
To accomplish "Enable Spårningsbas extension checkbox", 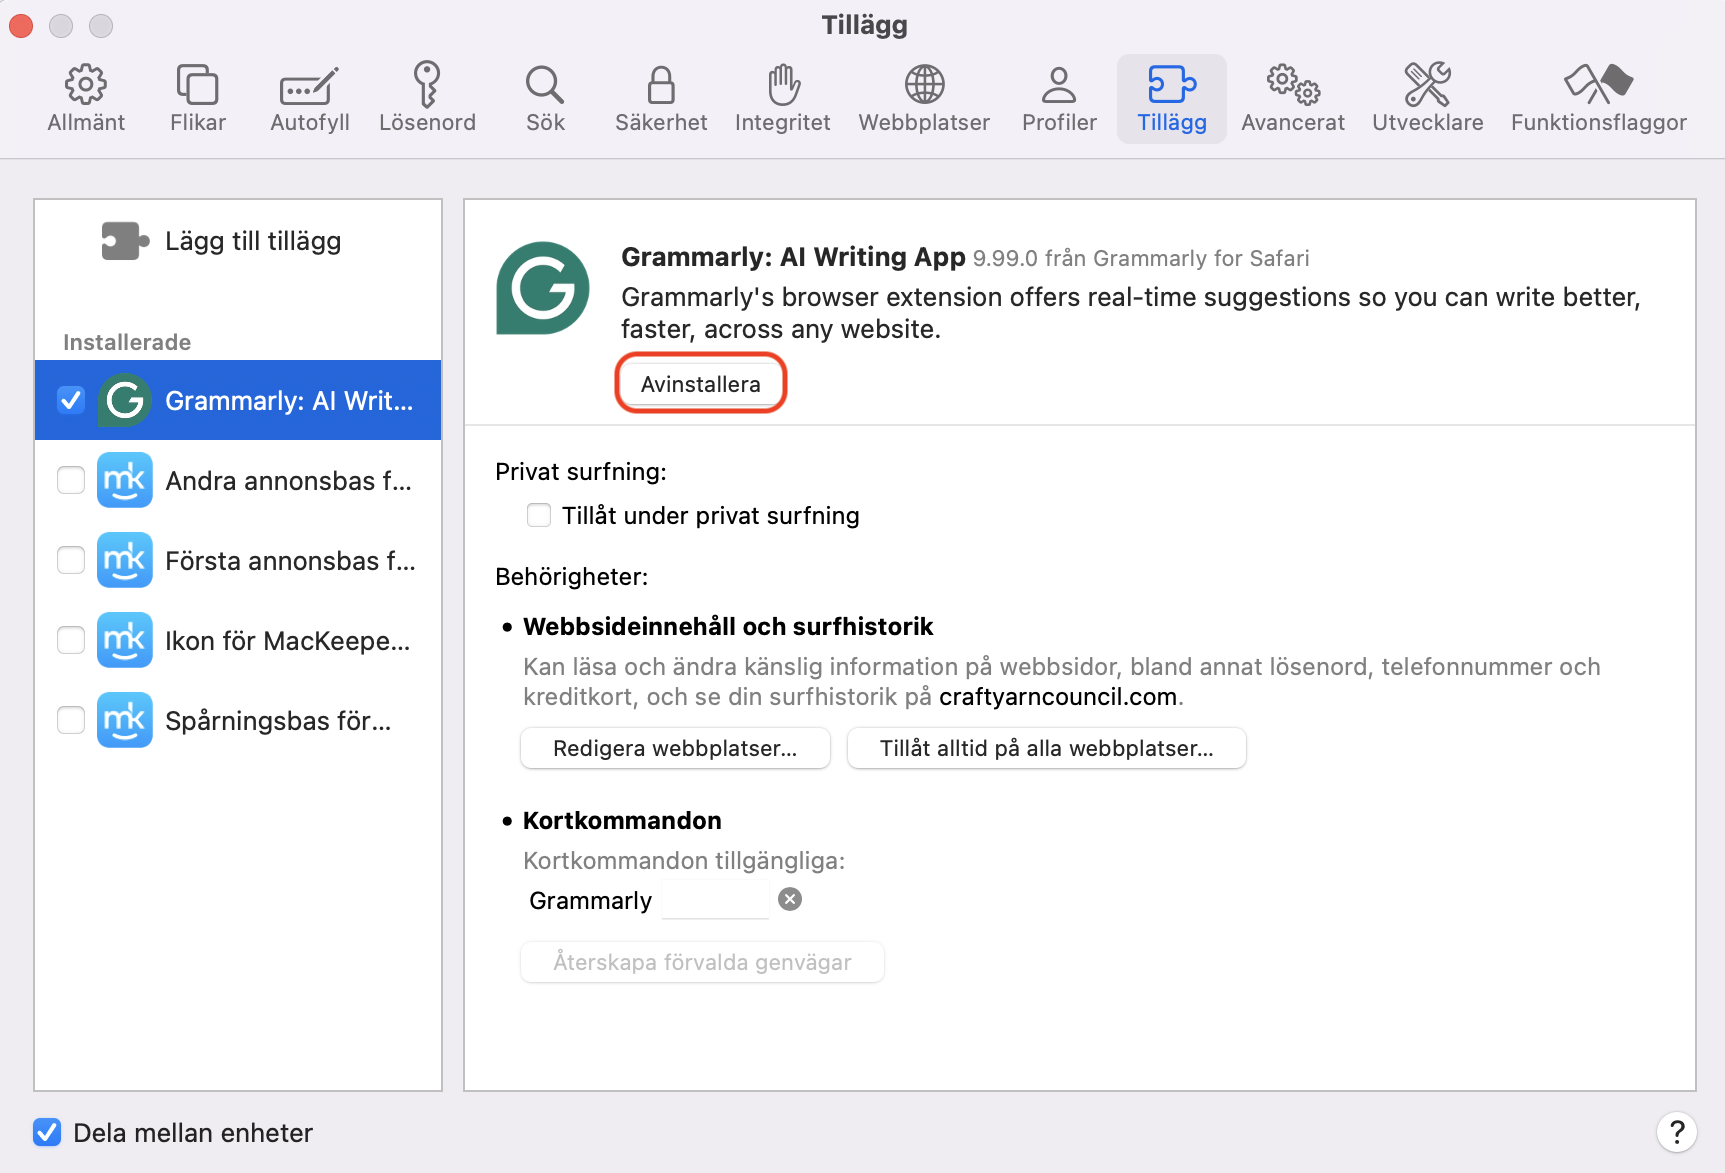I will click(71, 720).
